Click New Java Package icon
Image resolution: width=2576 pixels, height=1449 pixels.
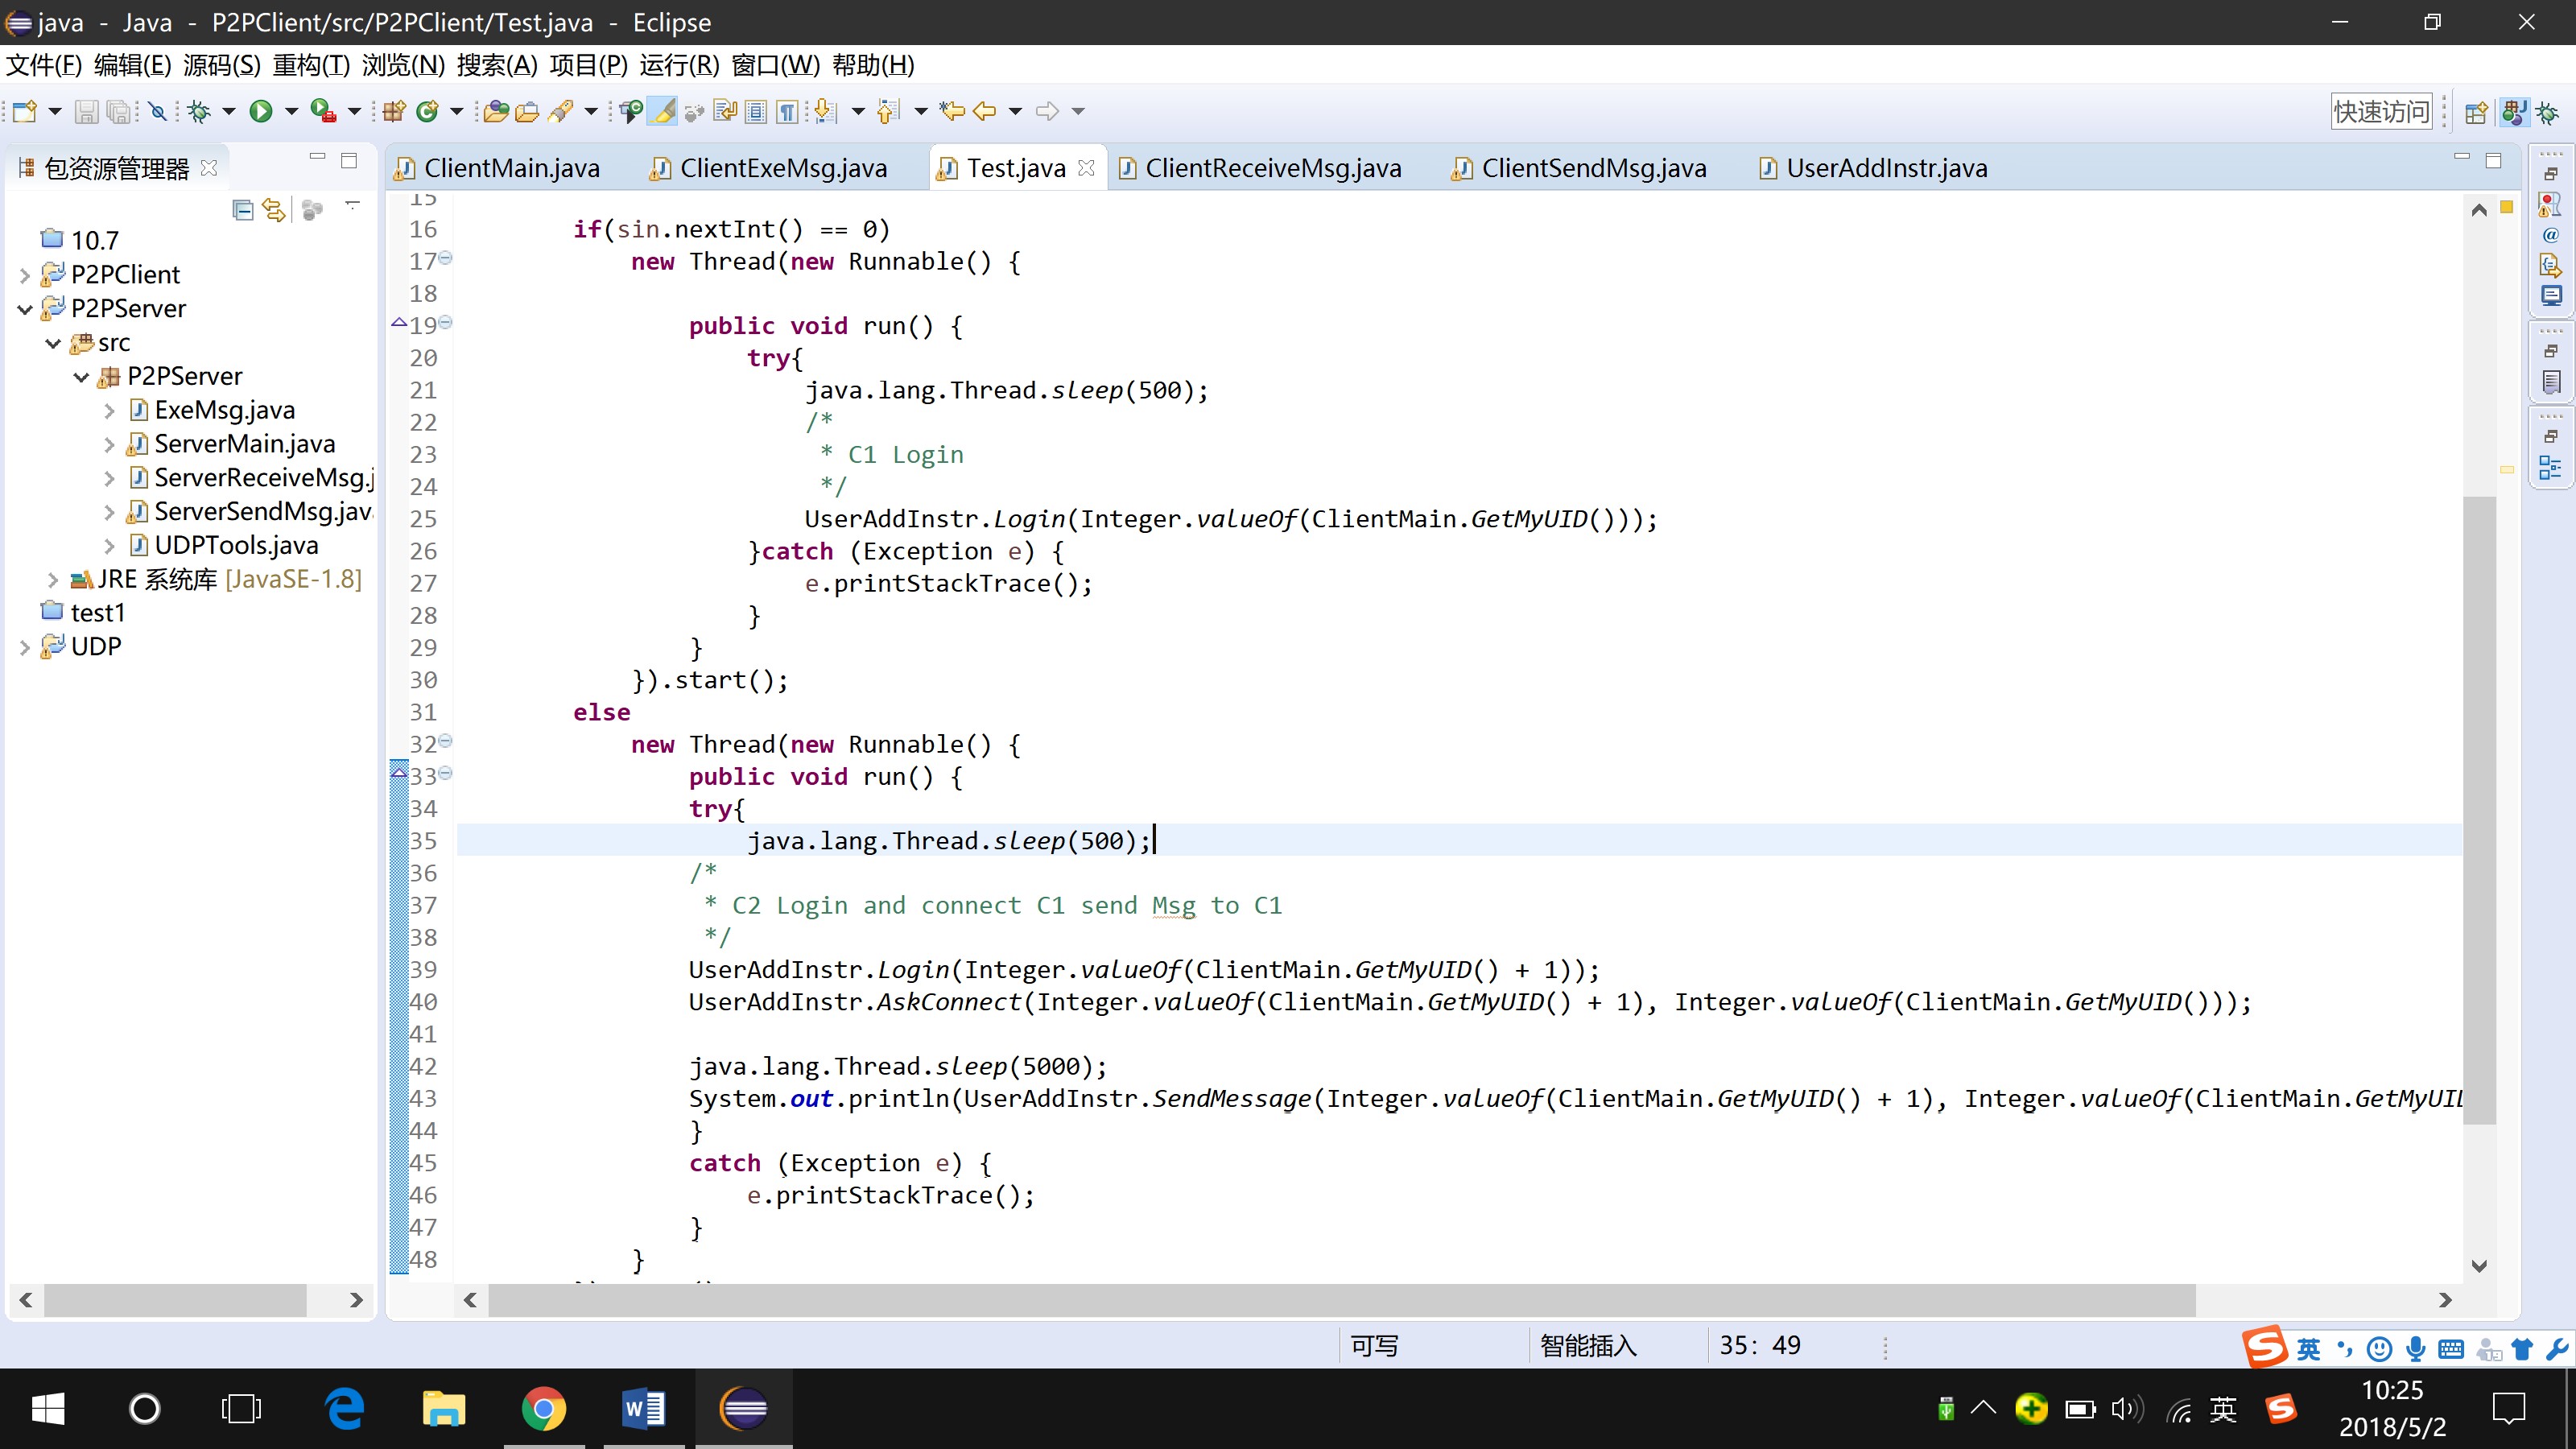[x=394, y=111]
